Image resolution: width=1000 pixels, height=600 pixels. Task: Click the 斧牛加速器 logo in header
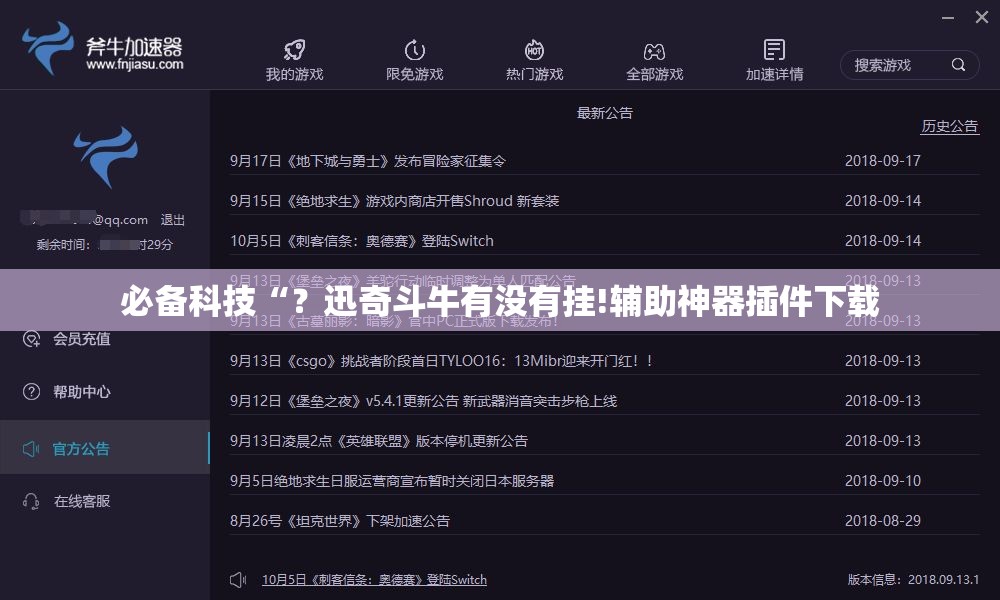(103, 49)
